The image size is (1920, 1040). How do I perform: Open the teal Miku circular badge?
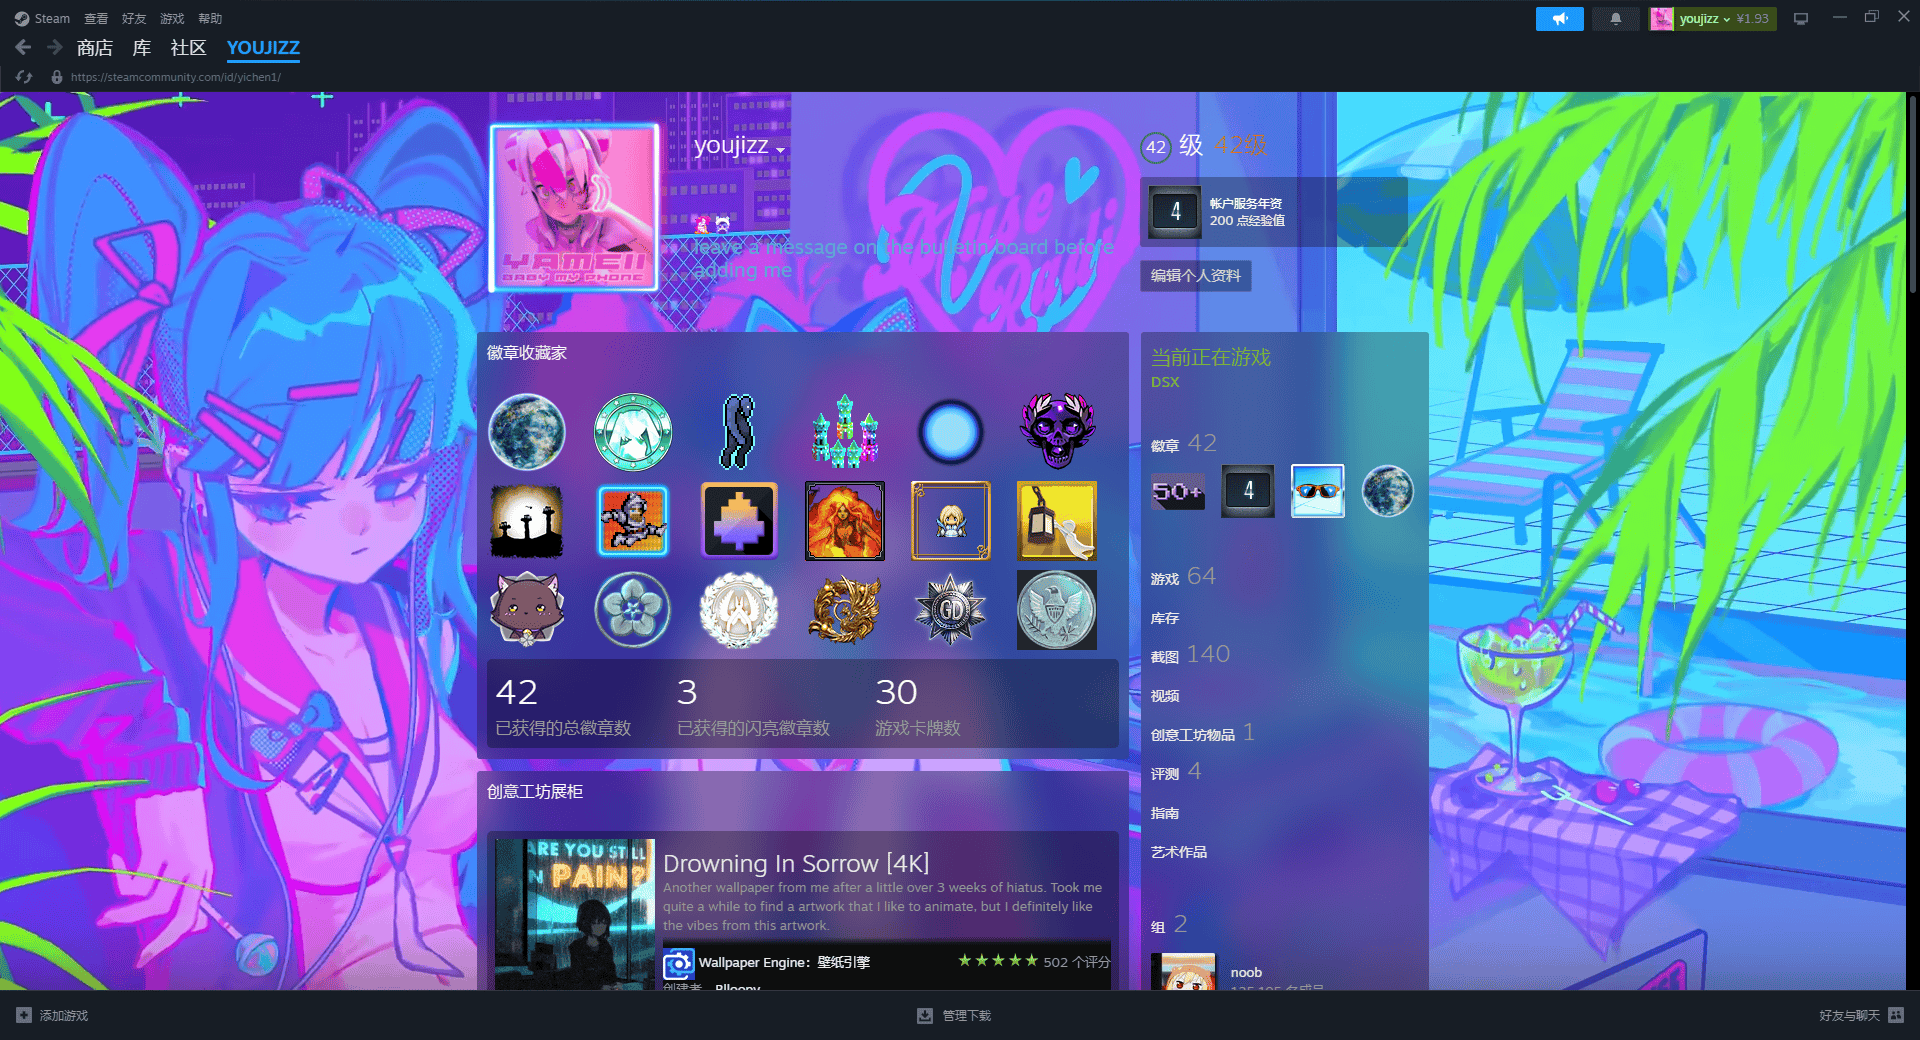click(633, 432)
